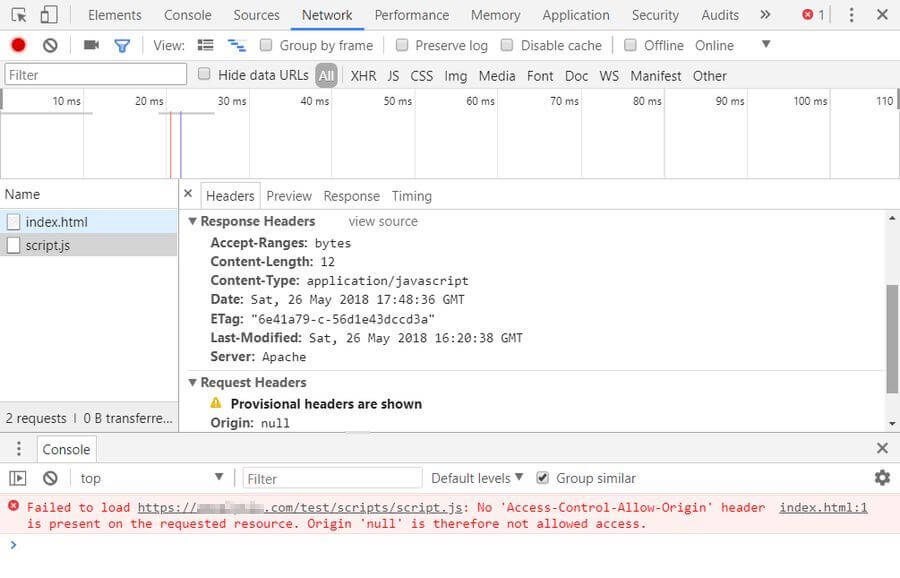Screen dimensions: 900x578
Task: Switch to the Security tab
Action: click(x=655, y=15)
